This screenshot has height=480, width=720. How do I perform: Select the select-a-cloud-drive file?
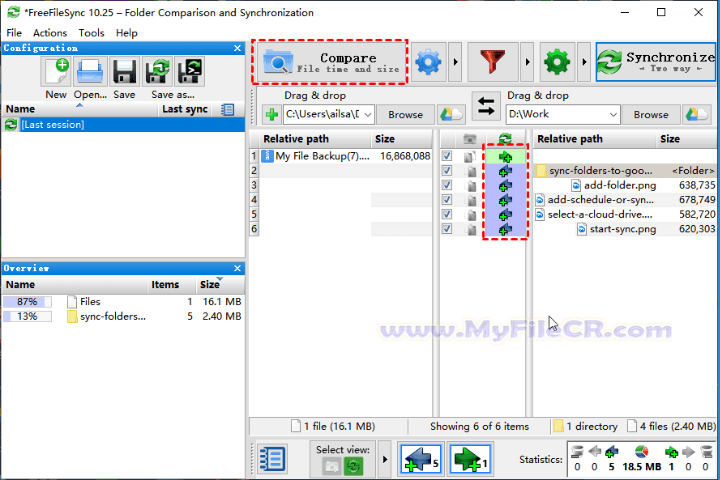pyautogui.click(x=625, y=215)
